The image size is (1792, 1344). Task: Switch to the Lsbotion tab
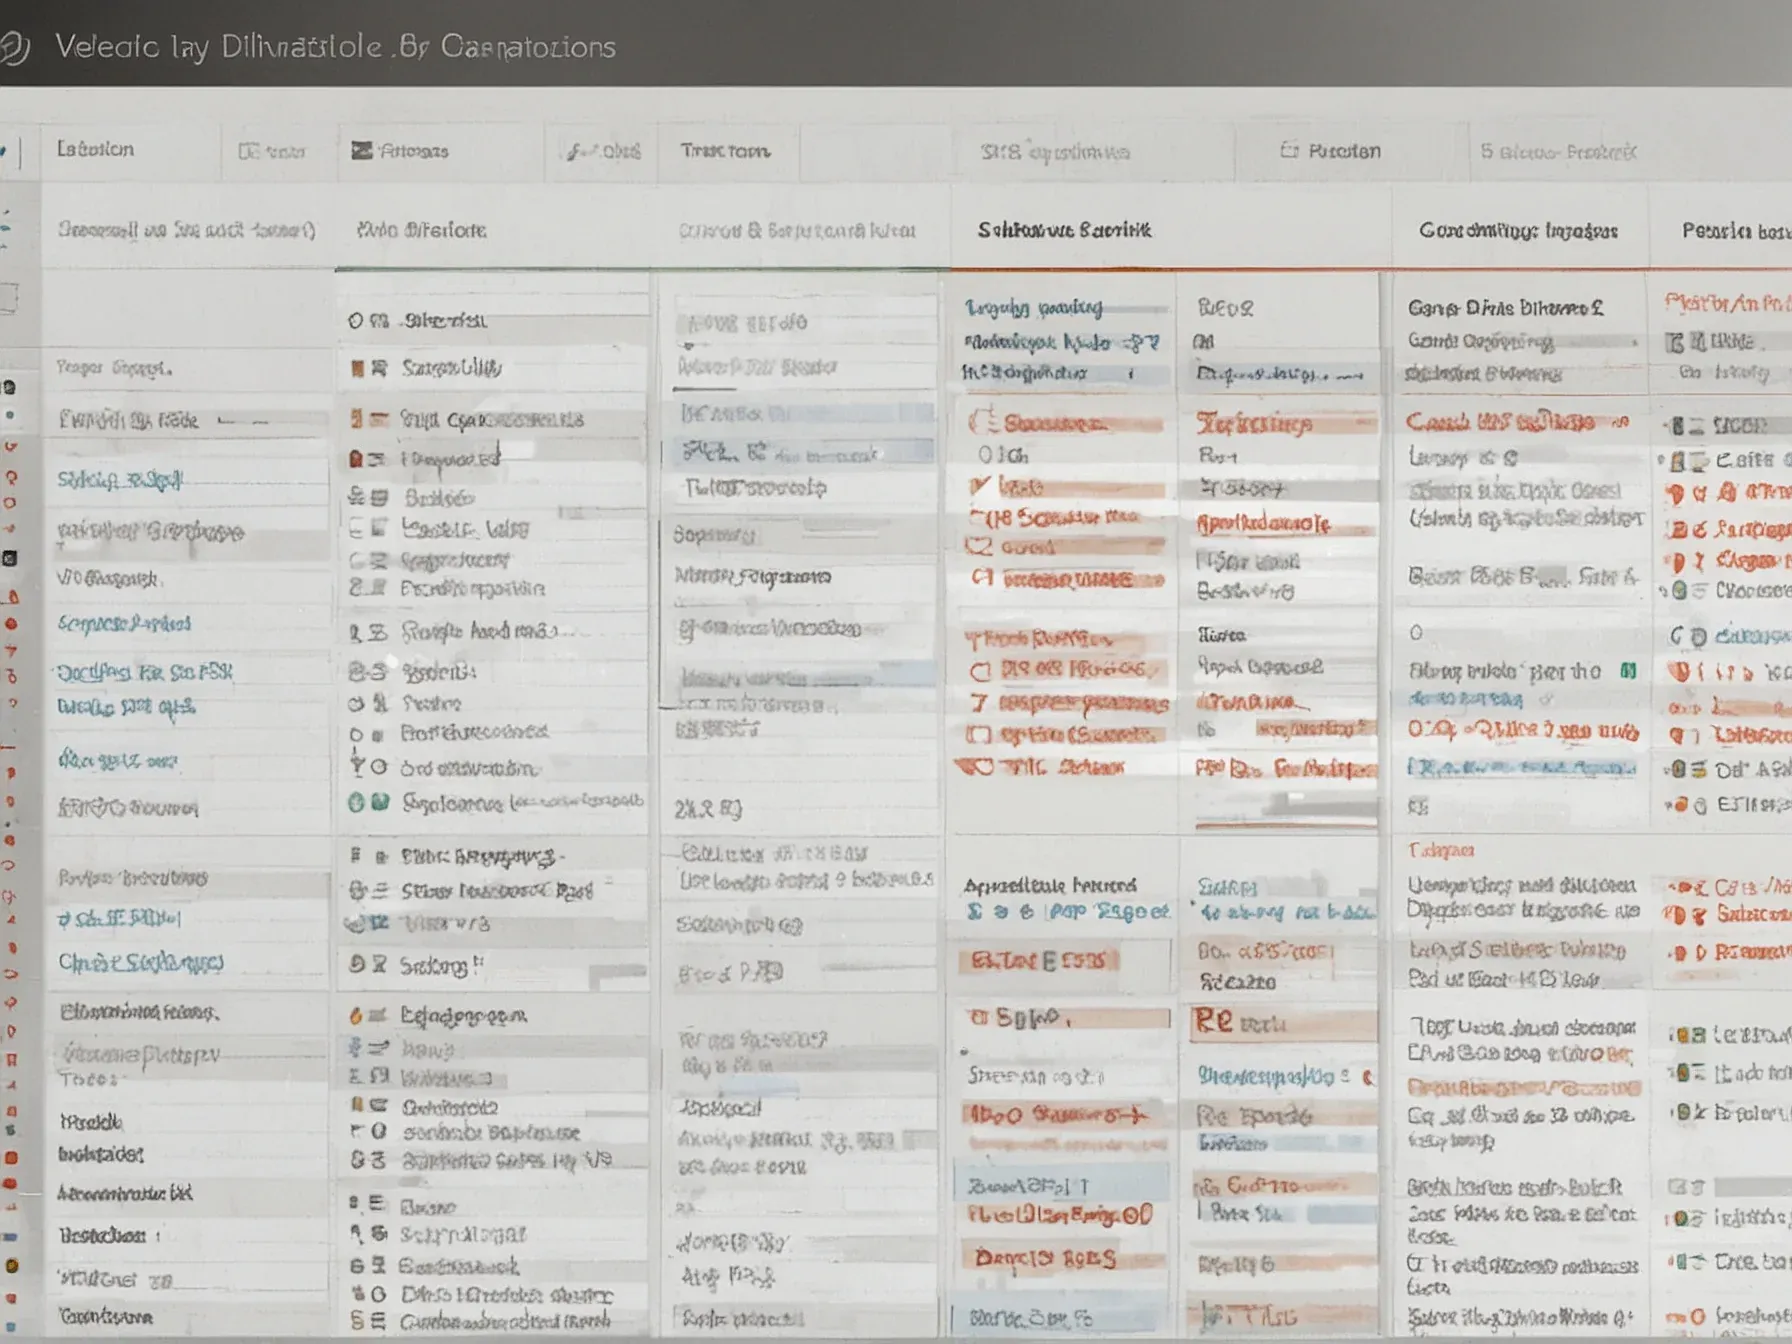click(95, 149)
